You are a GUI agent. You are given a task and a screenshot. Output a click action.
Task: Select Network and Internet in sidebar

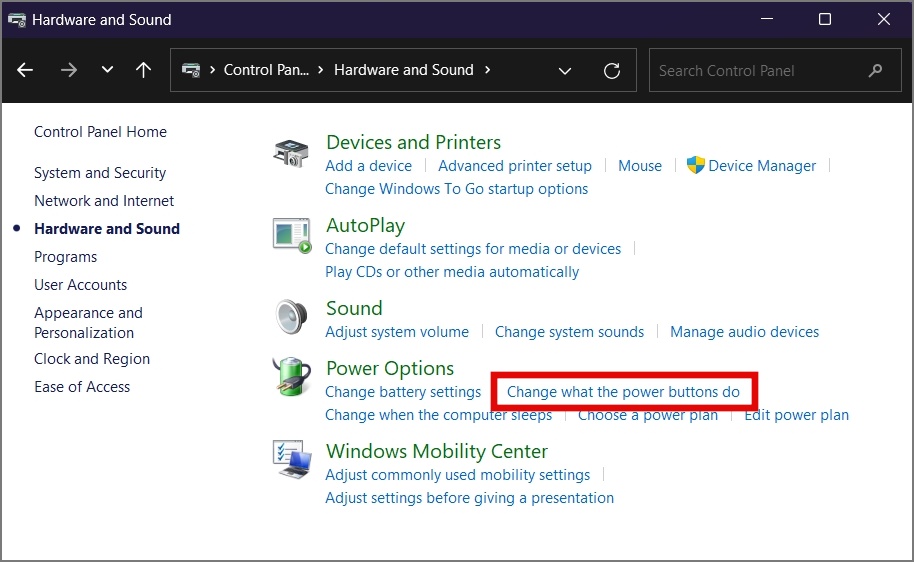tap(104, 201)
